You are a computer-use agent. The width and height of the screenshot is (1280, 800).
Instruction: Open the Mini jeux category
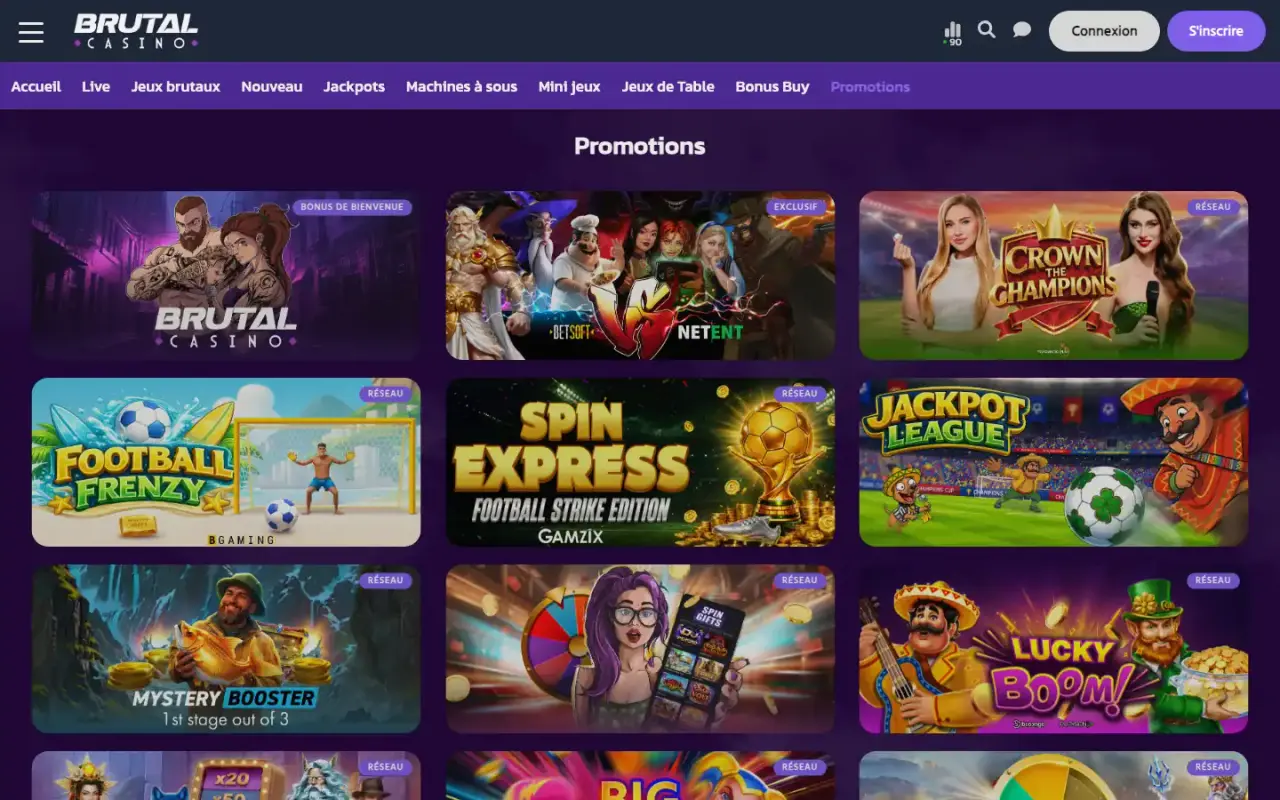[570, 87]
